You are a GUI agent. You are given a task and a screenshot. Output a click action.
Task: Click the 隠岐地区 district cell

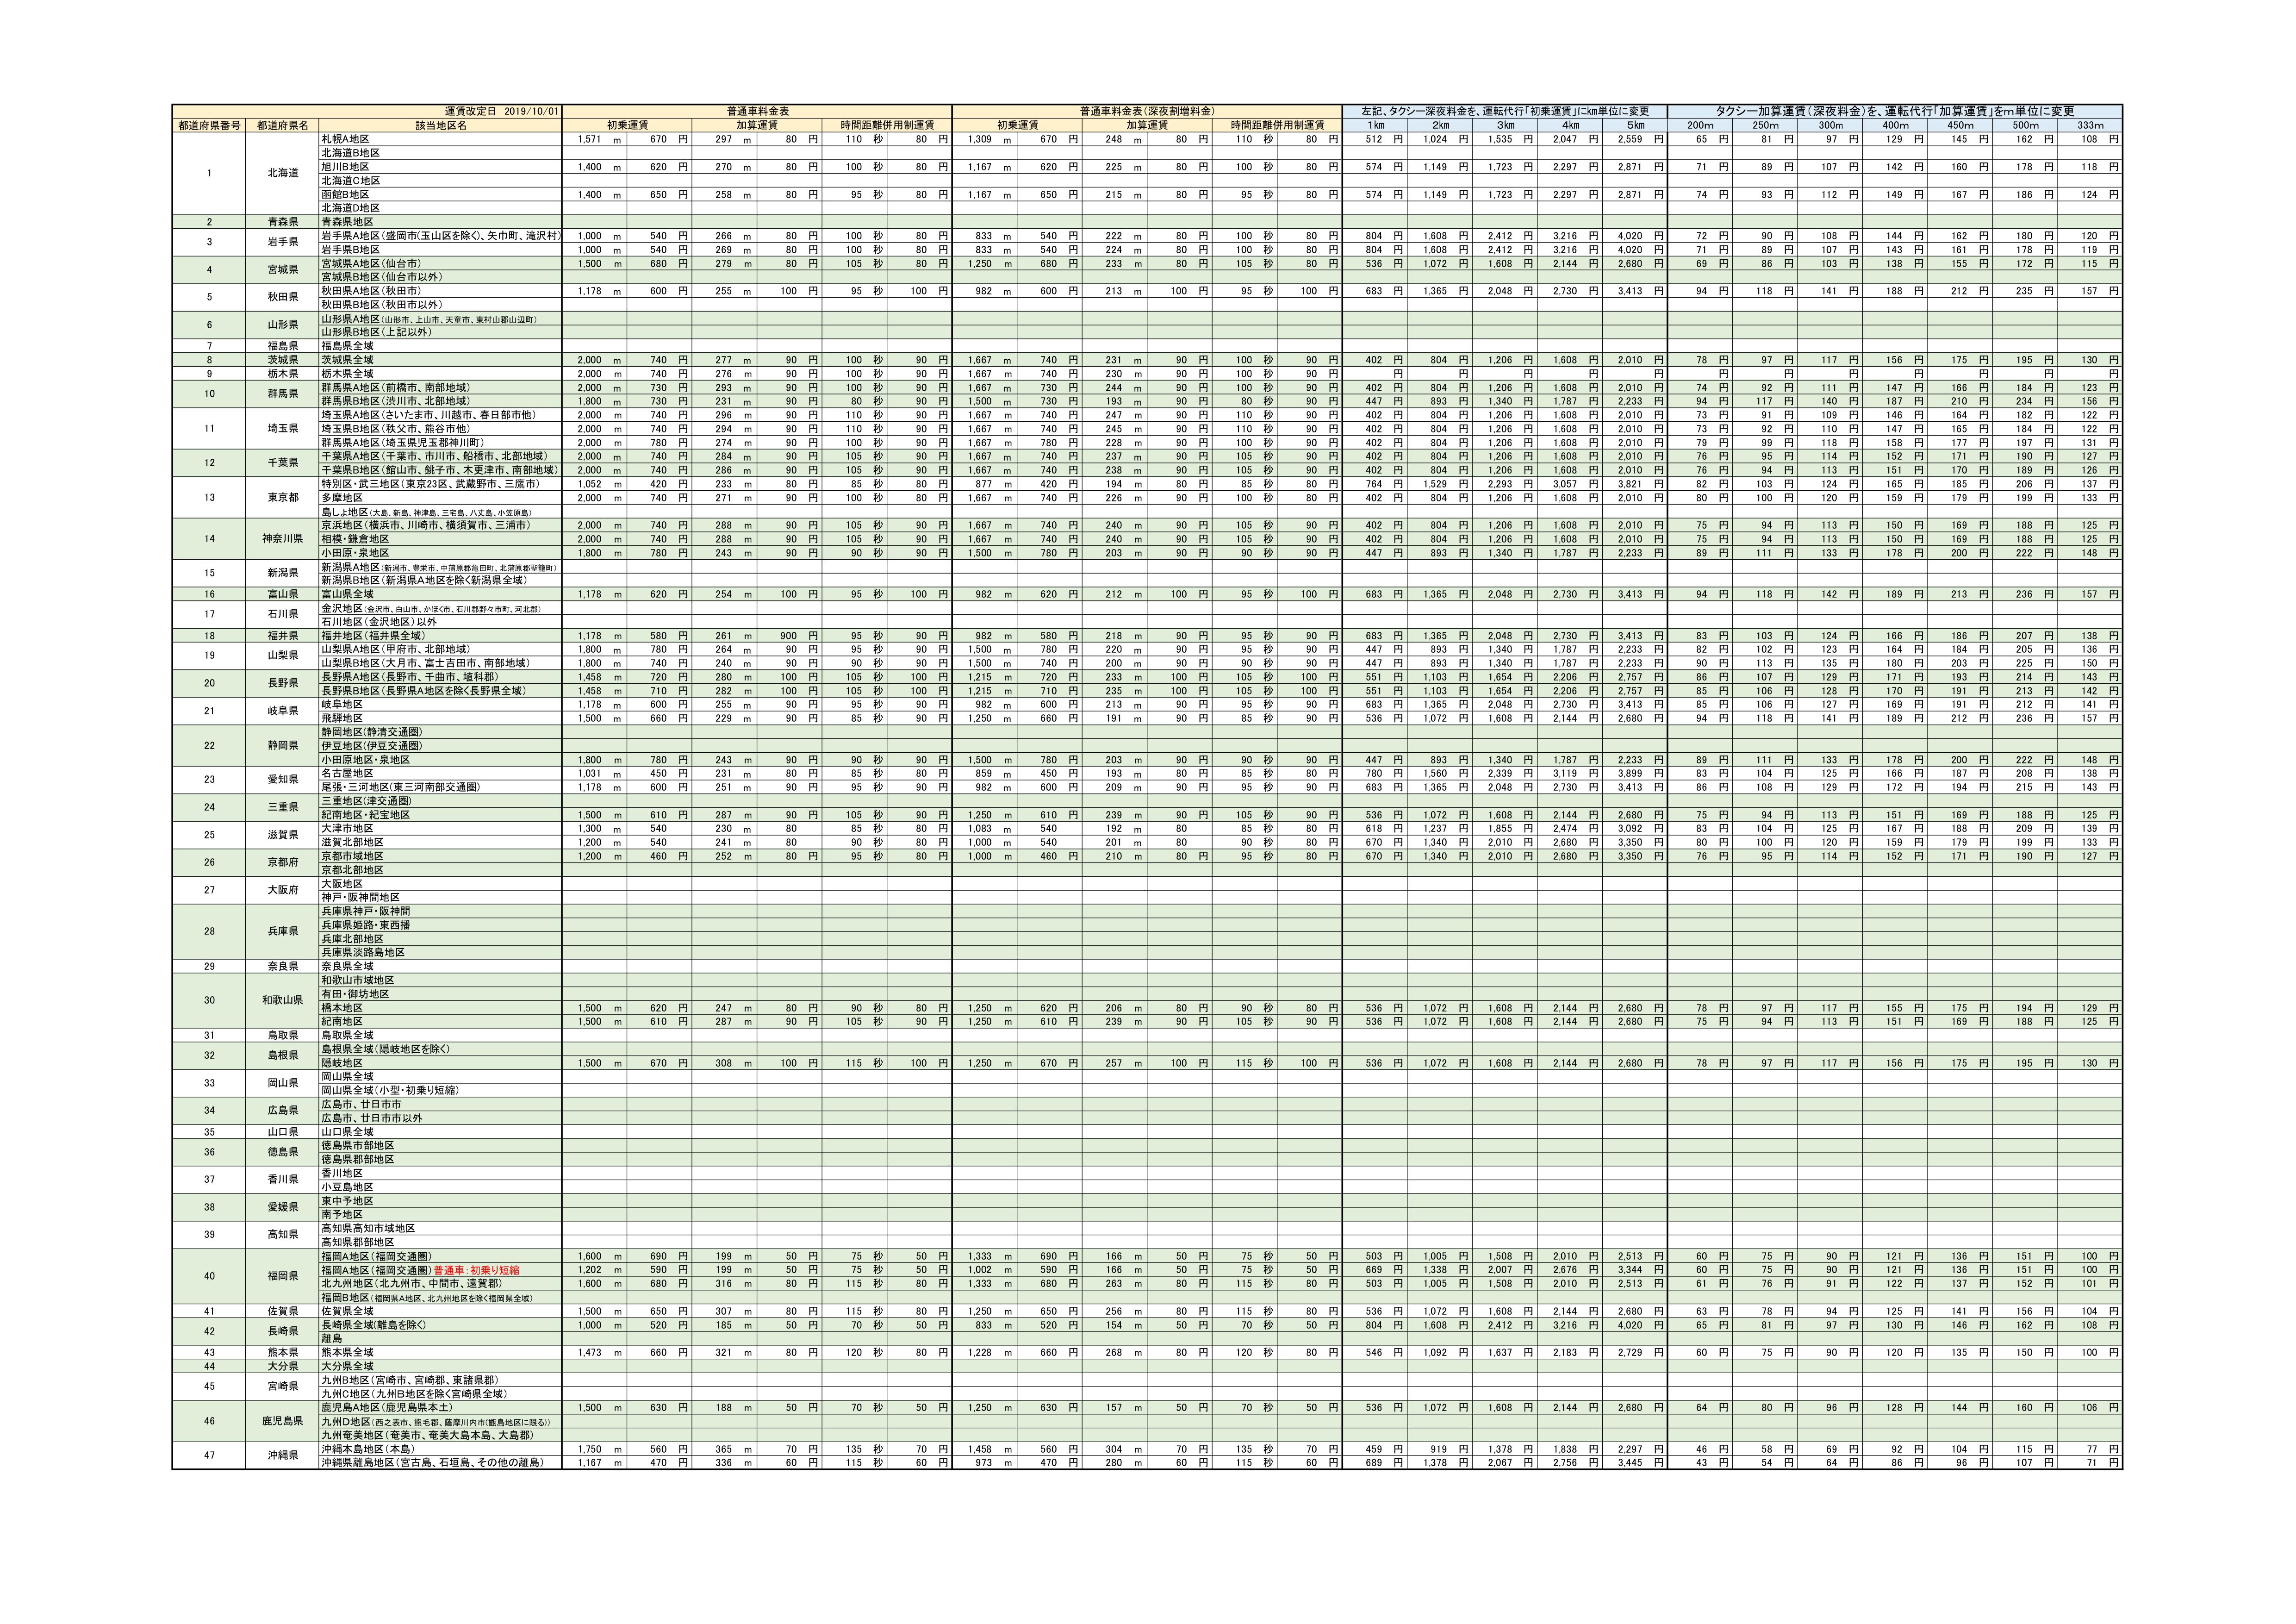point(342,1063)
